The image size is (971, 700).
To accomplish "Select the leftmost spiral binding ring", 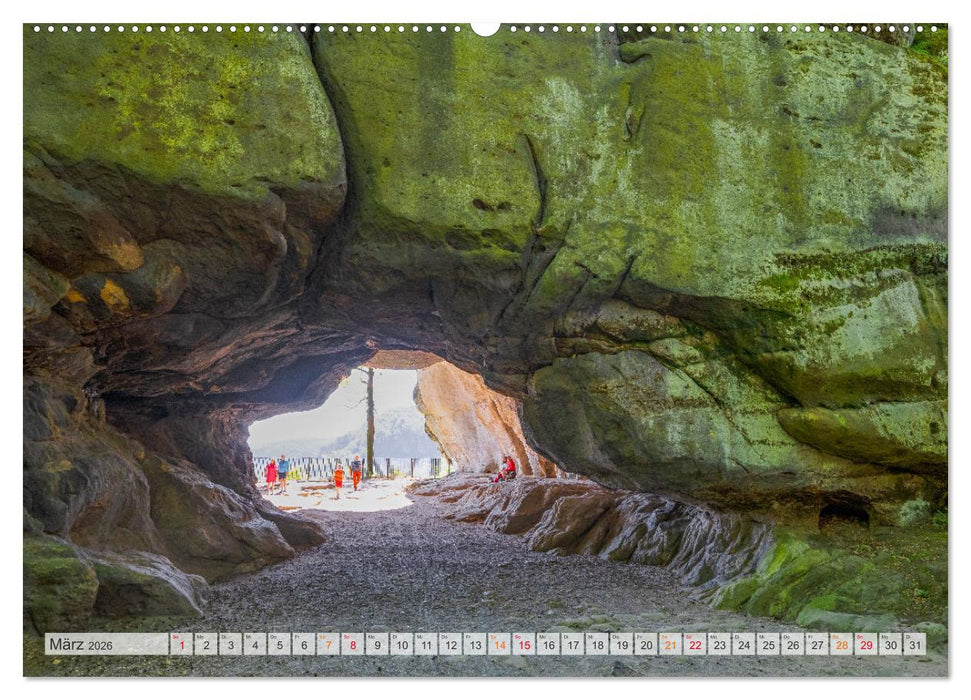I will (x=37, y=27).
